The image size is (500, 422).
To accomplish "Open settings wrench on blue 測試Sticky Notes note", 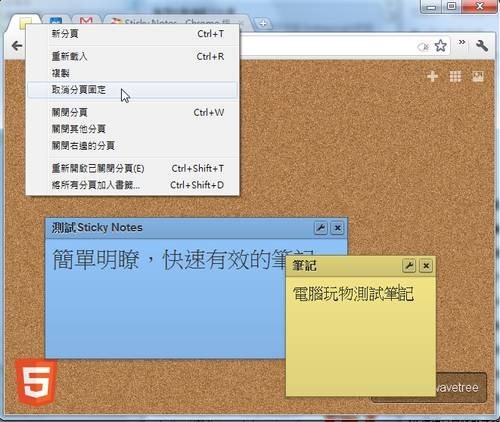I will (x=321, y=228).
